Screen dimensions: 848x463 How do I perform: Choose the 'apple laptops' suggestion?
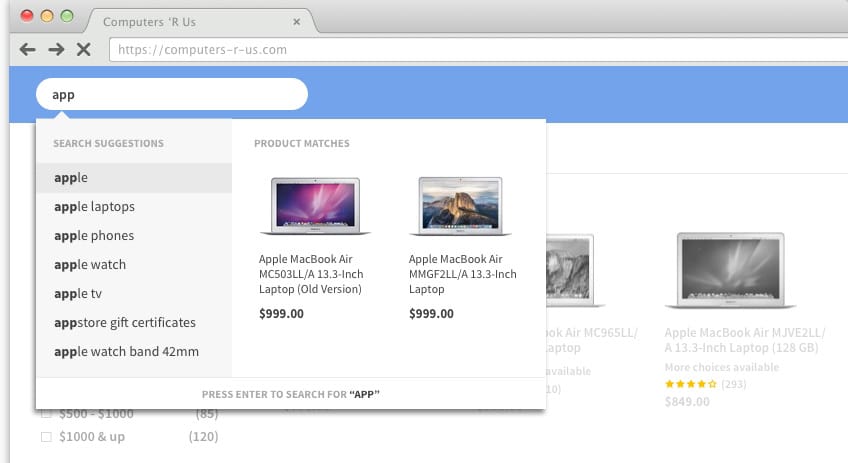point(134,207)
